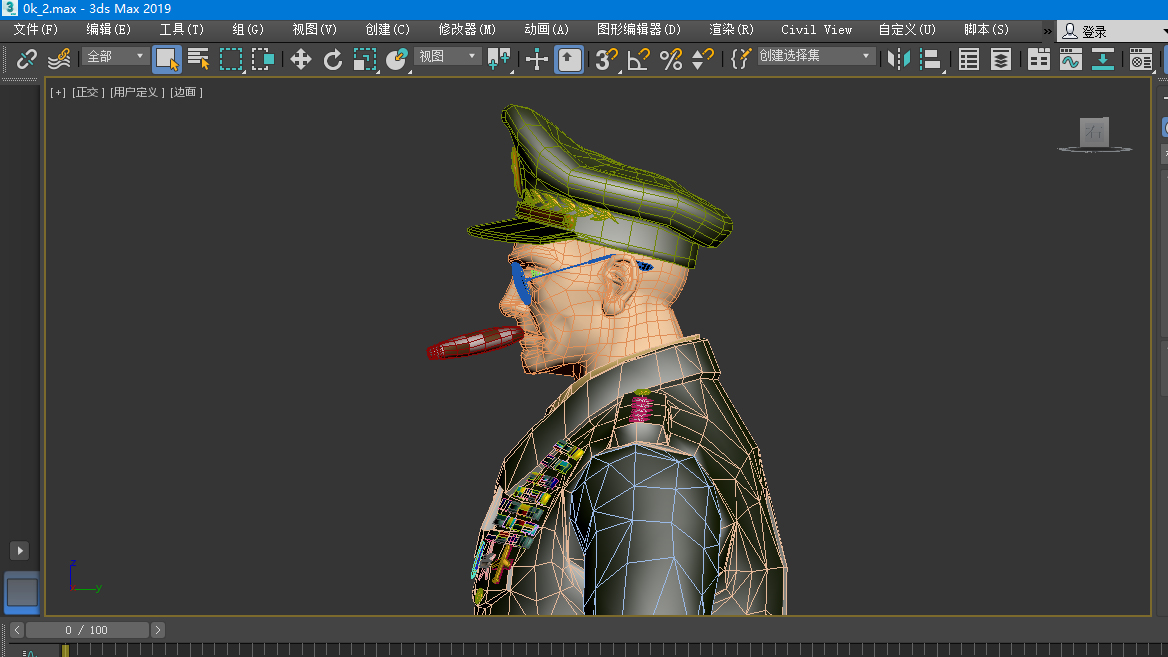Open the Layer Explorer icon

click(1001, 59)
